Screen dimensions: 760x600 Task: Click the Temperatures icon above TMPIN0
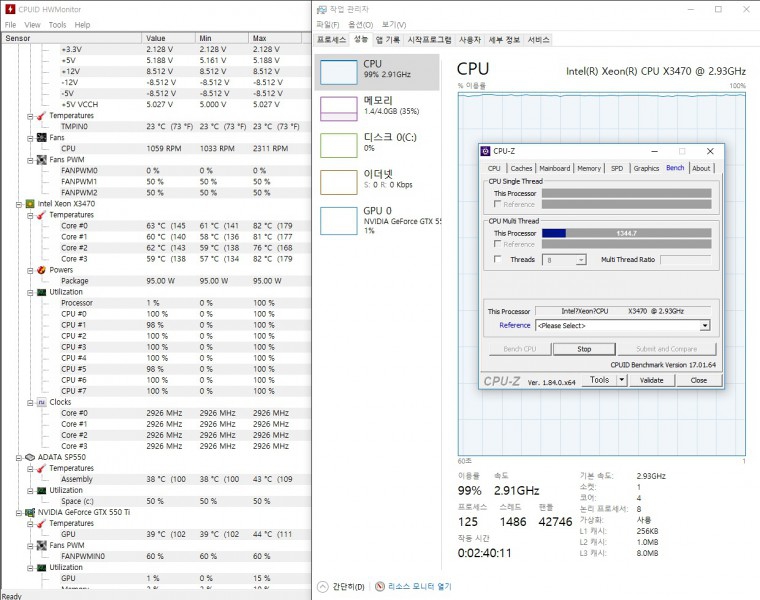(42, 116)
